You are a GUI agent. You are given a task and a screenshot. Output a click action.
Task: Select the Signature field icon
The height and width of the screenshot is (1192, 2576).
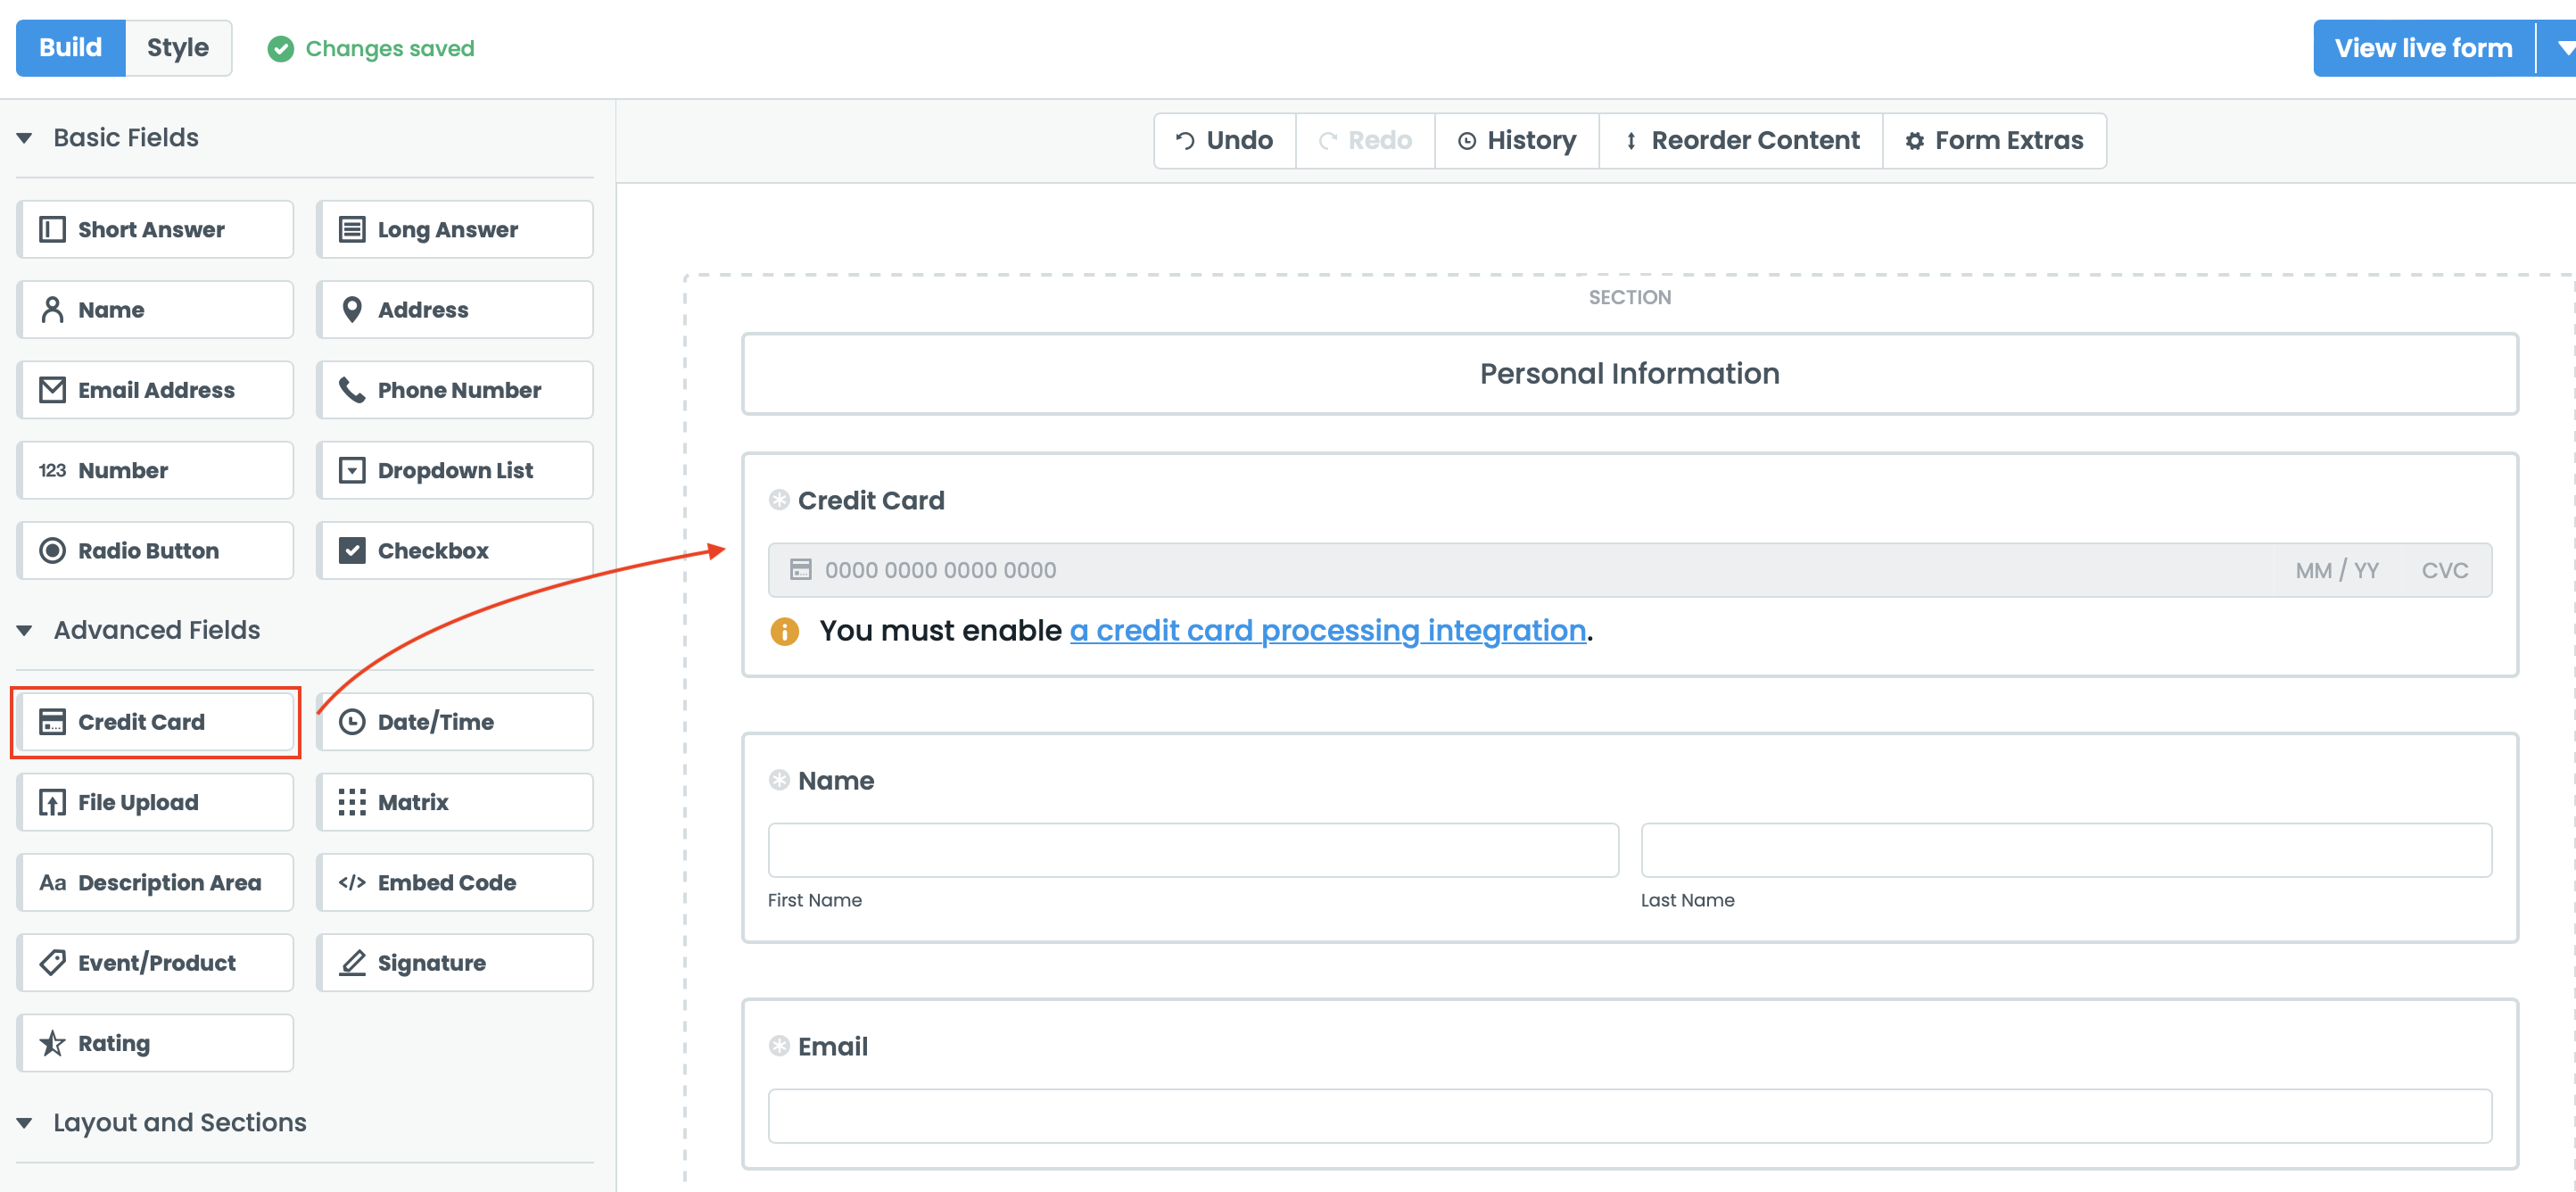(x=352, y=962)
